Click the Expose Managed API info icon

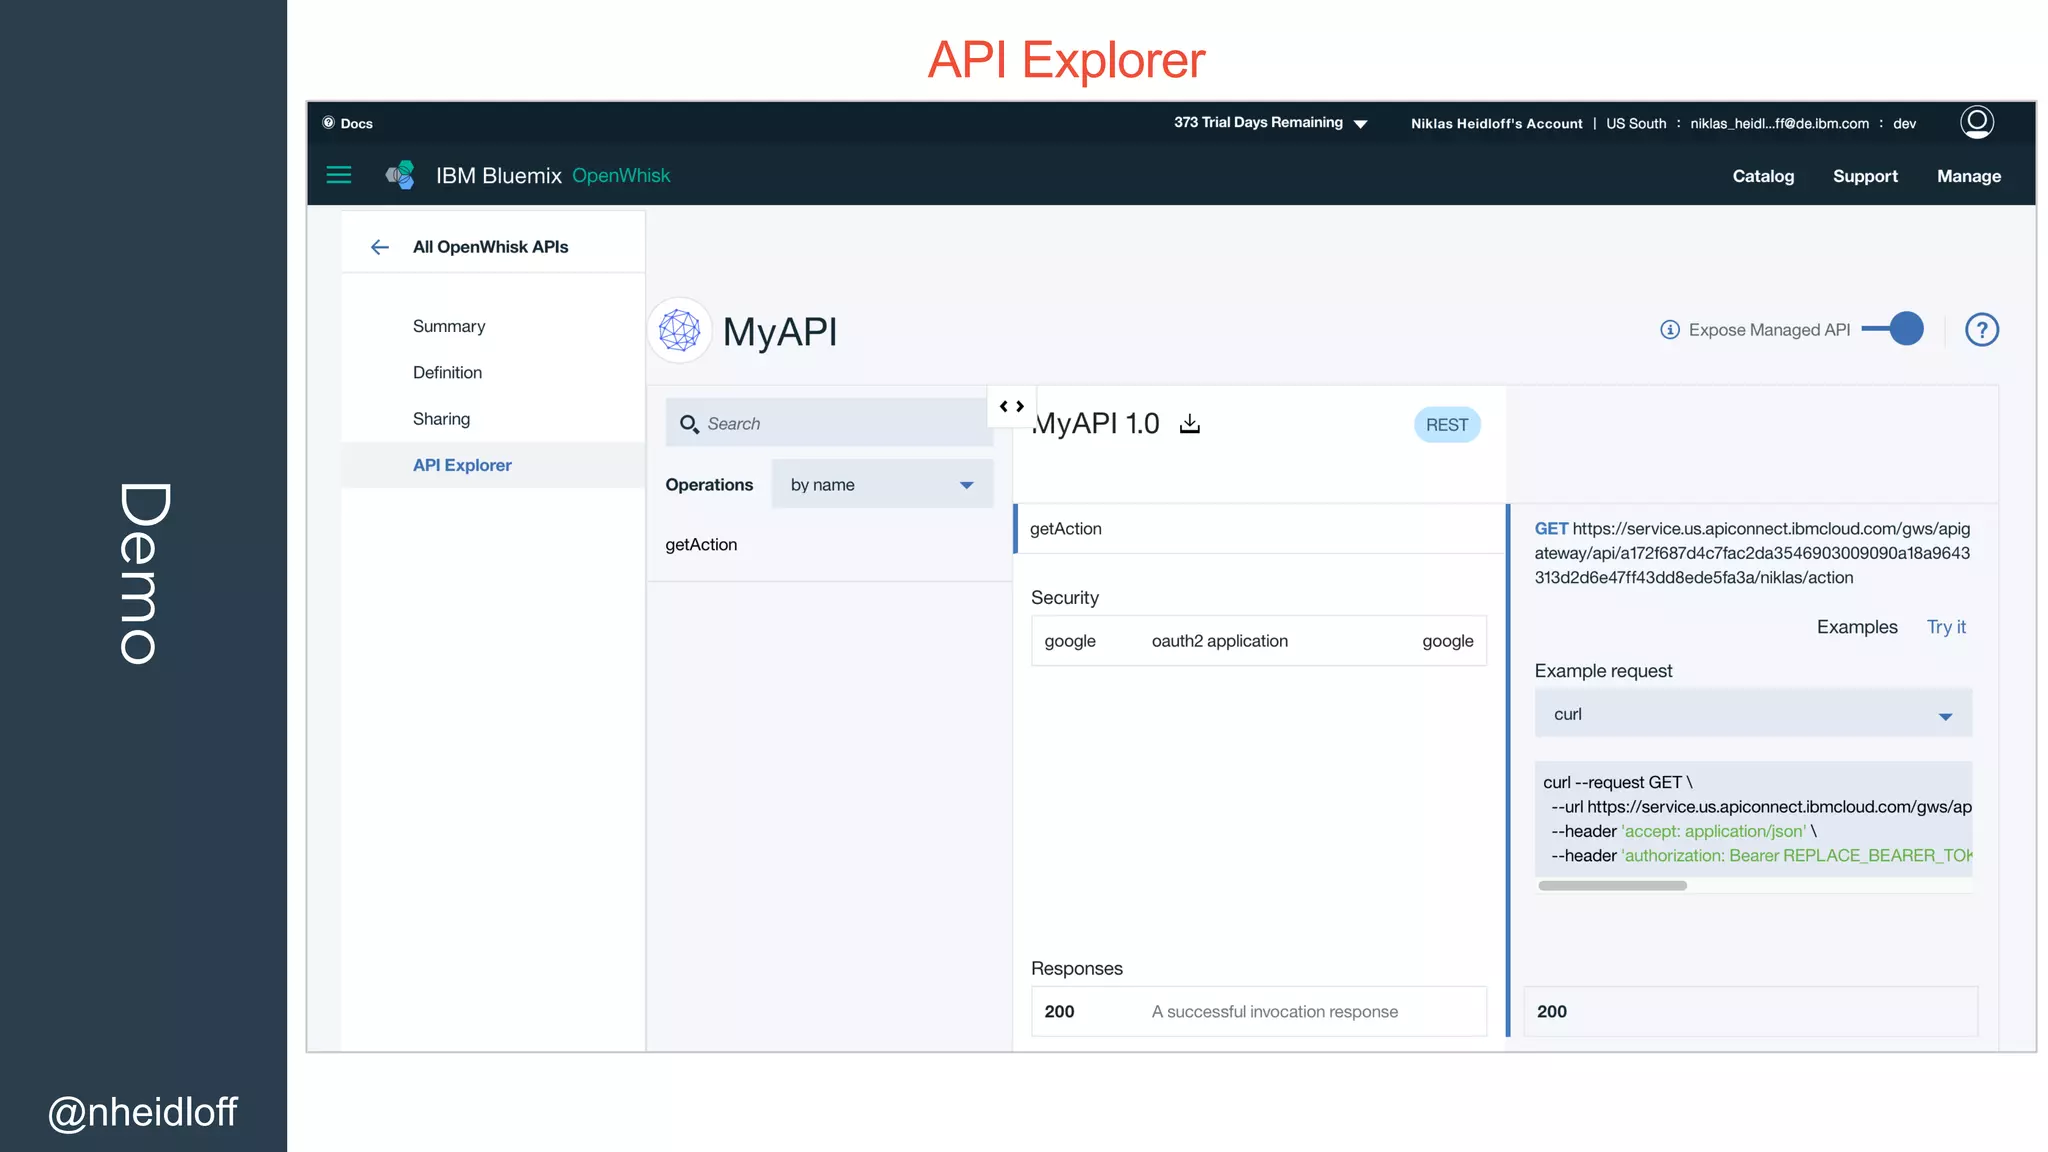point(1669,330)
